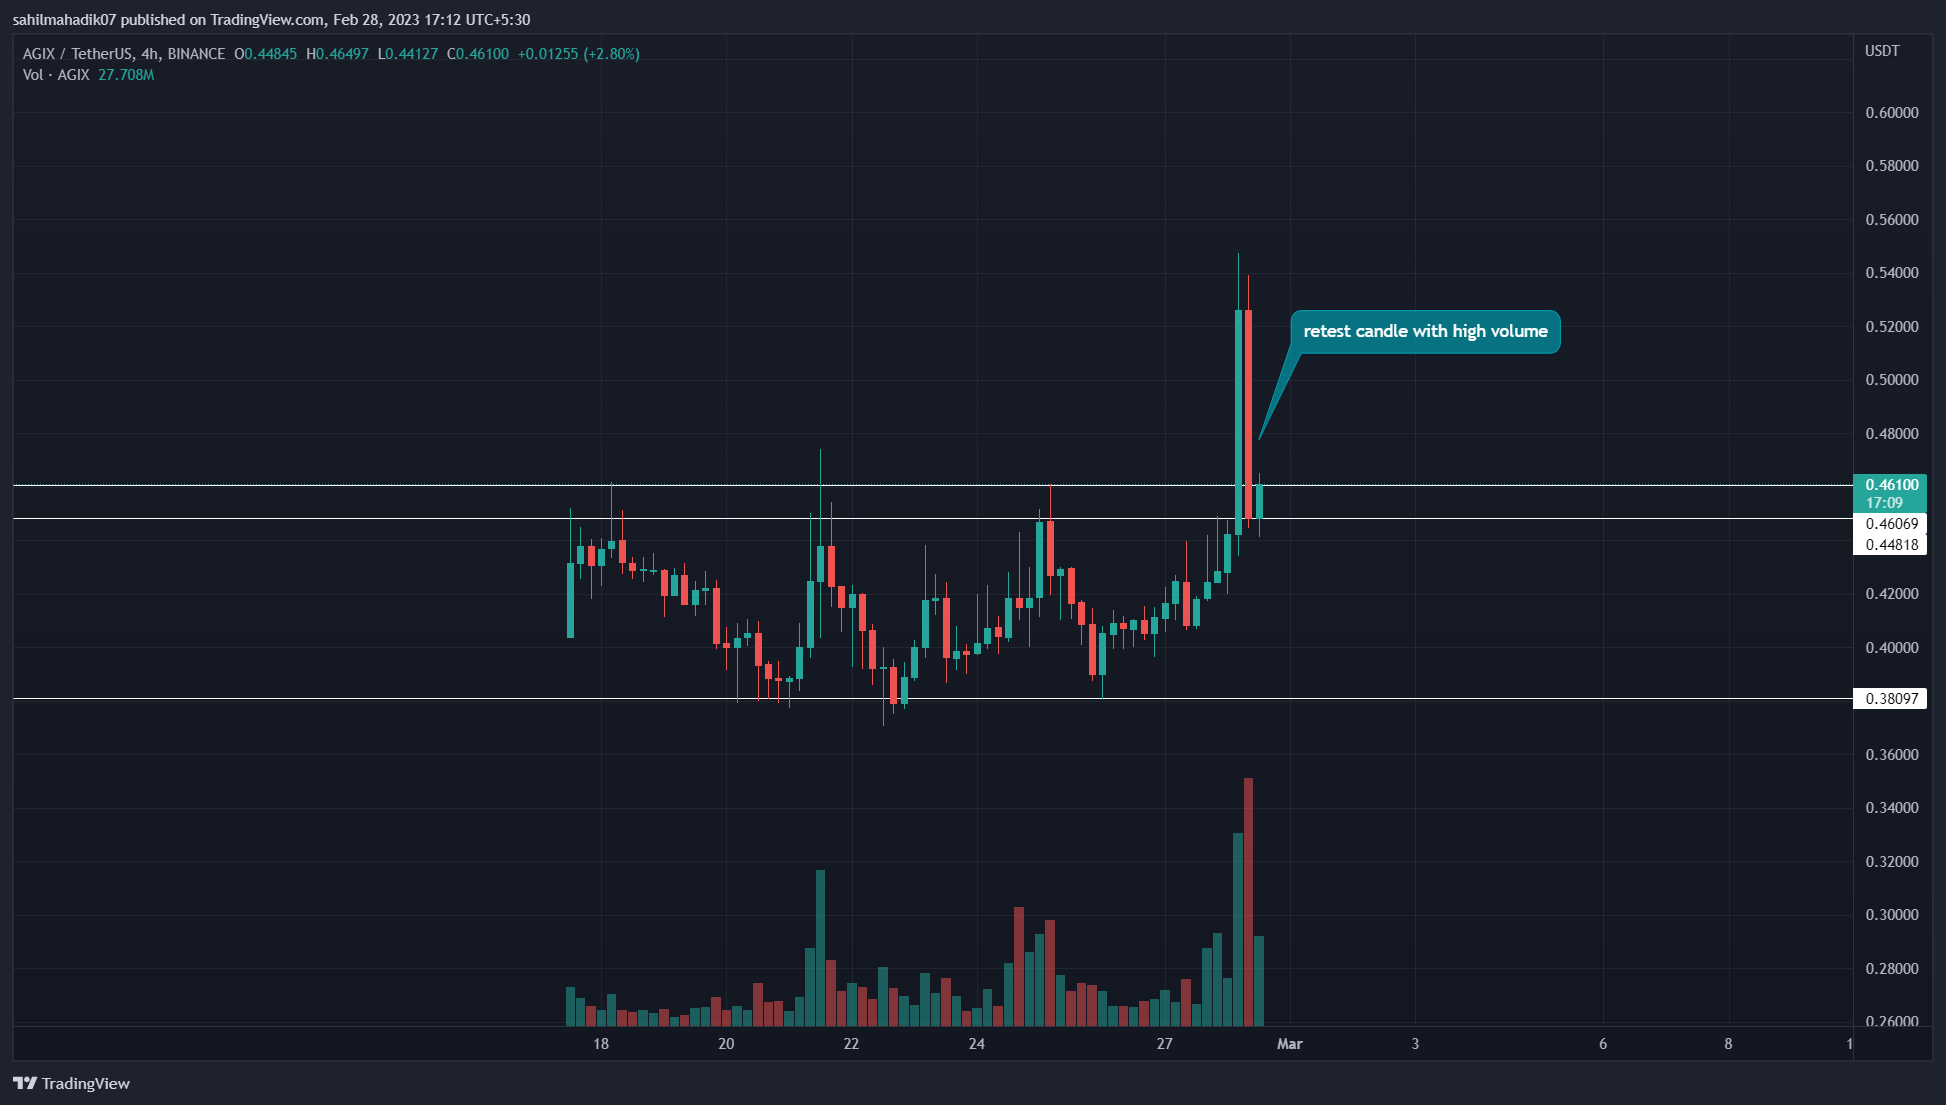Click the change value +0.01255 (+2.80%)

point(579,54)
